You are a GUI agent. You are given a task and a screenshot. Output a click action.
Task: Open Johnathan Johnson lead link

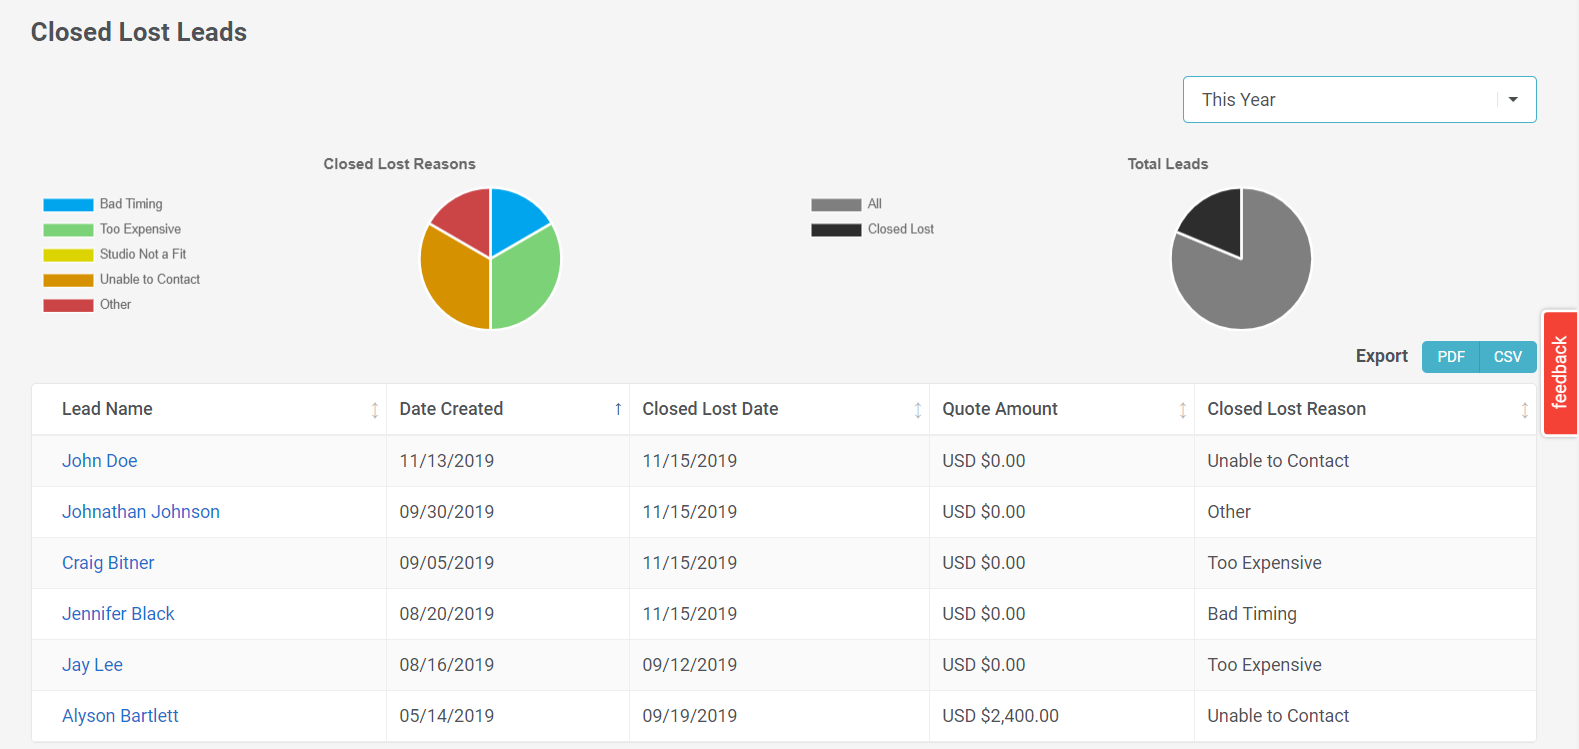tap(140, 512)
